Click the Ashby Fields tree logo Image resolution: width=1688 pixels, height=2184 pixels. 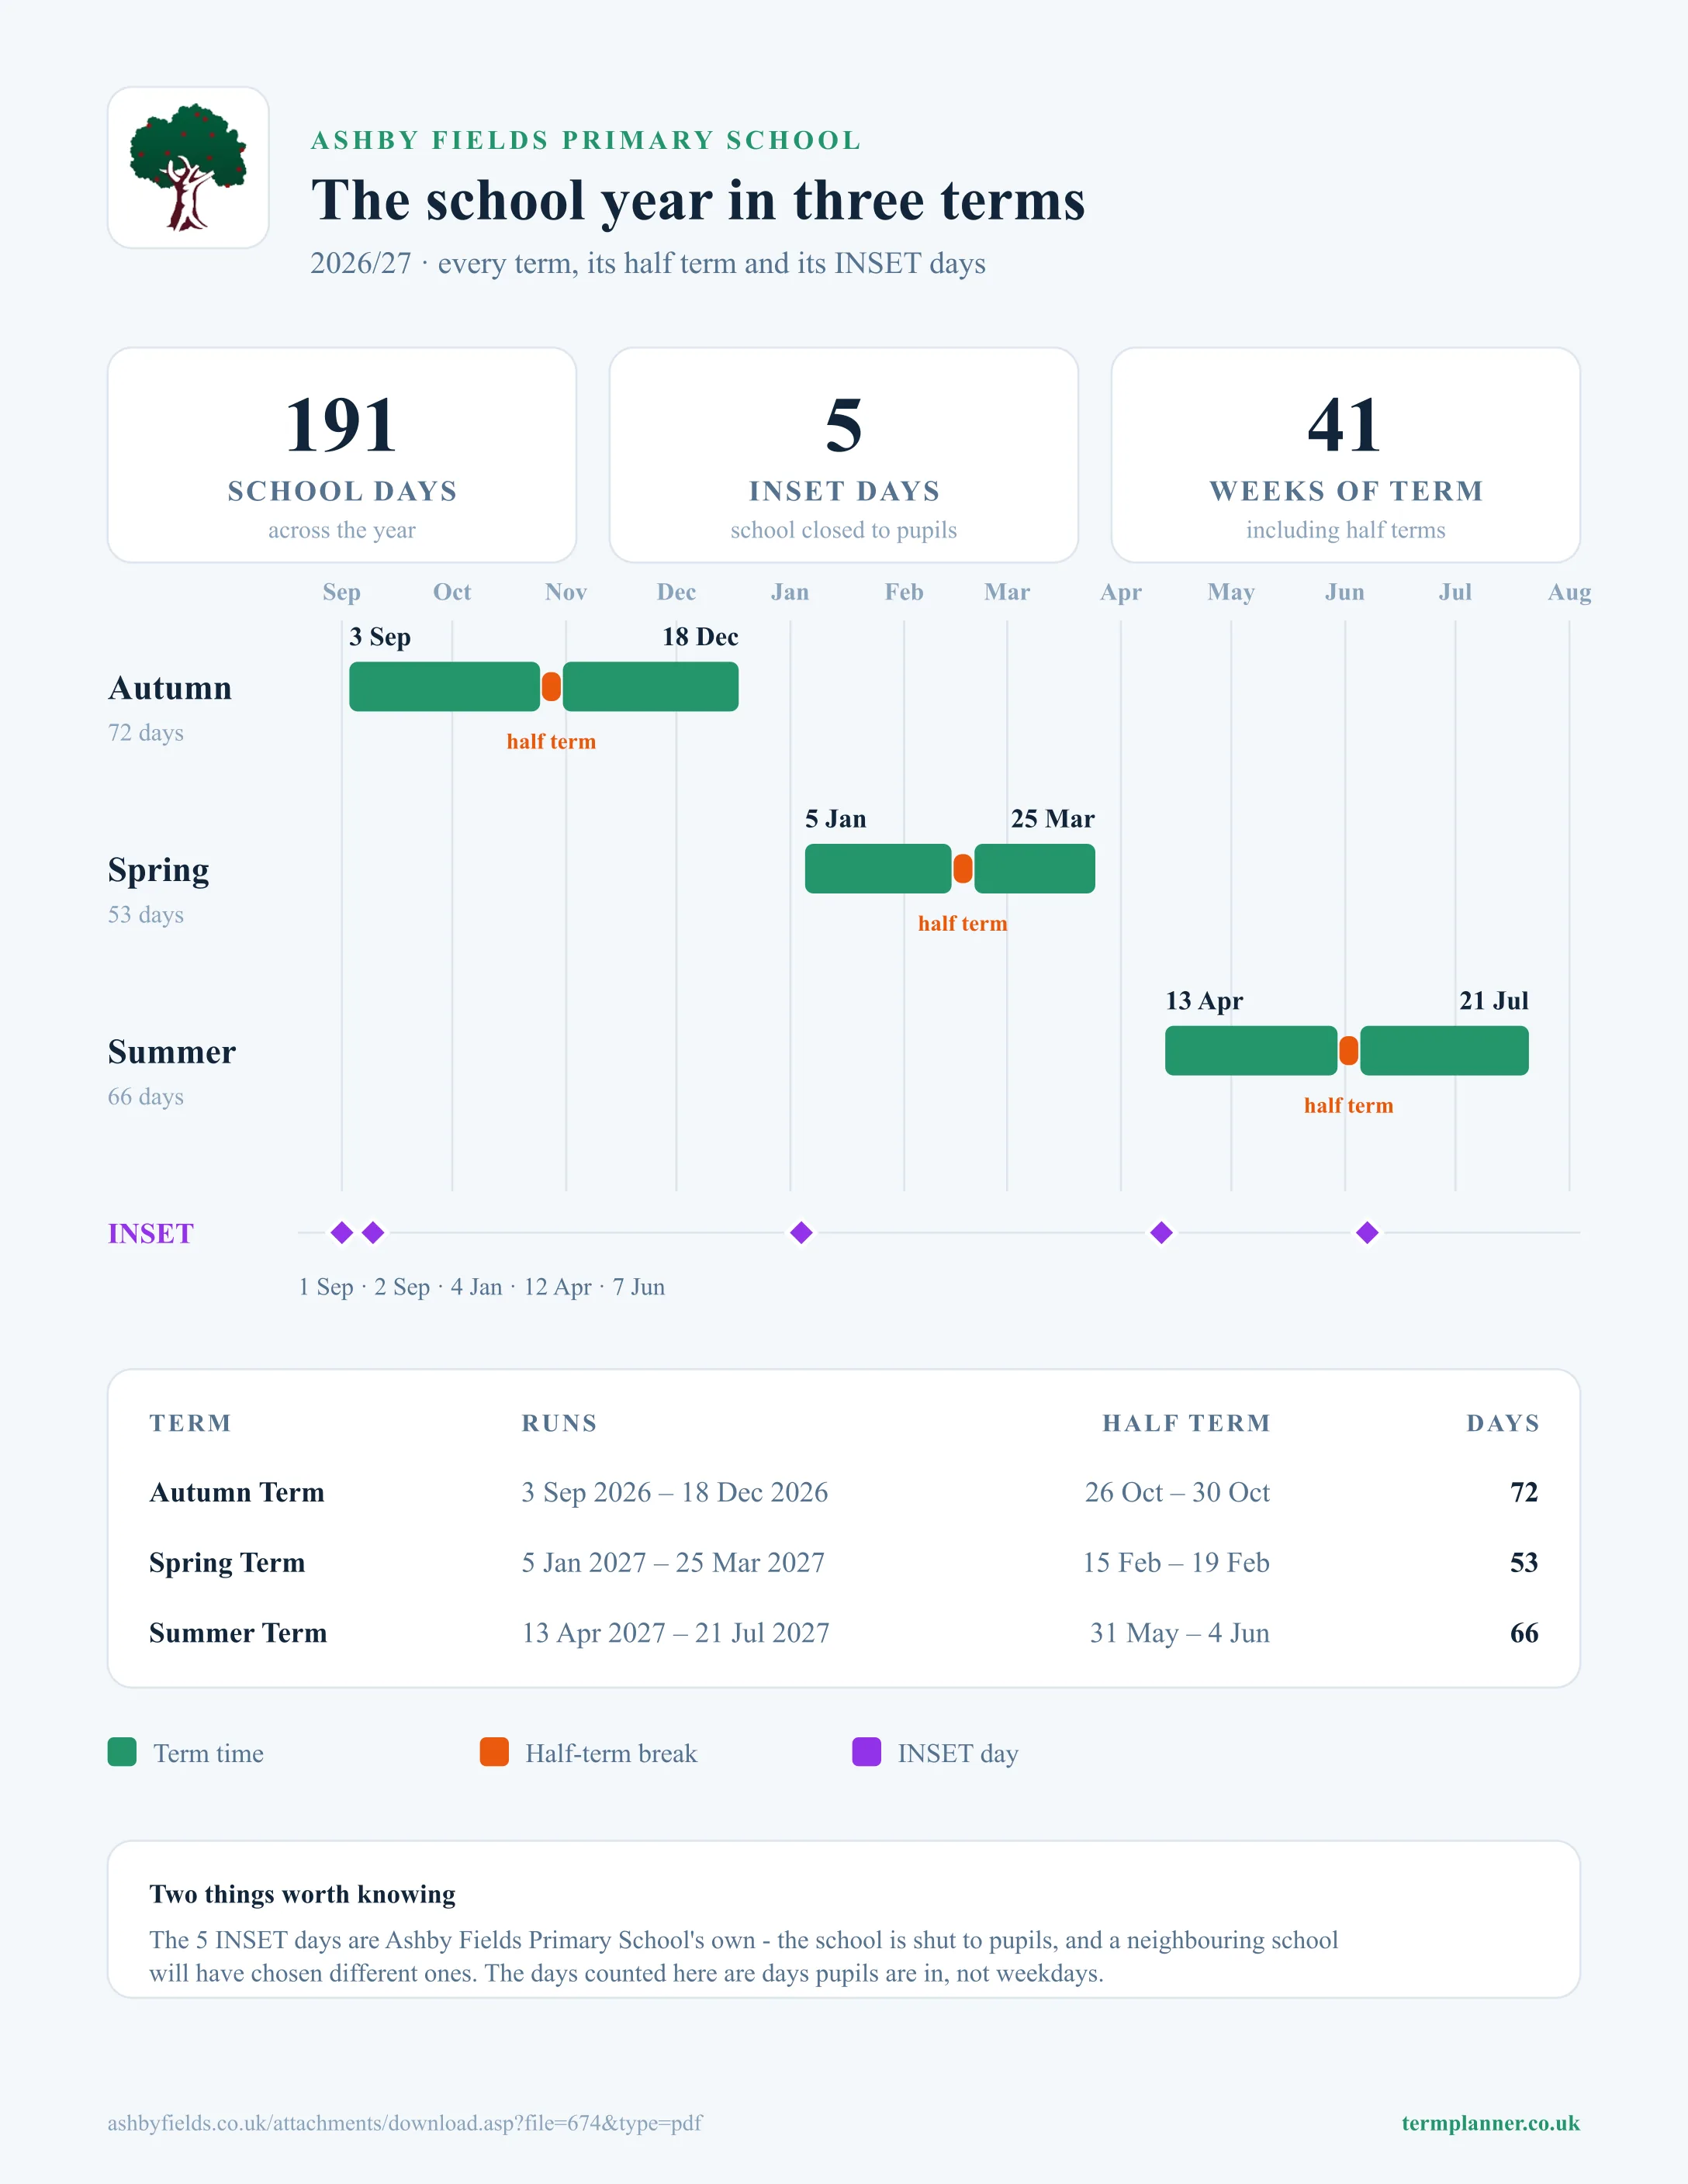pyautogui.click(x=188, y=167)
